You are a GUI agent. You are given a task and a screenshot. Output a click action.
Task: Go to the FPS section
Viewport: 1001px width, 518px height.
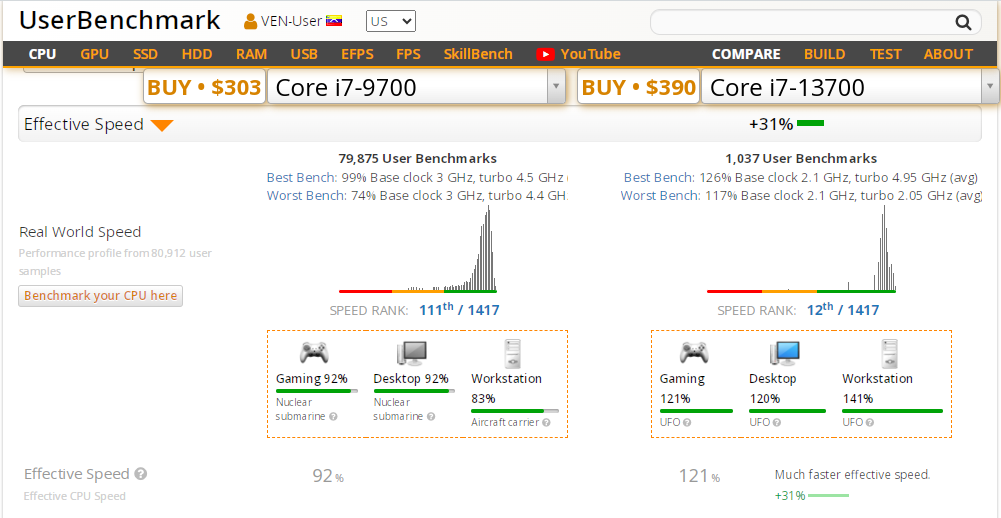click(x=408, y=54)
